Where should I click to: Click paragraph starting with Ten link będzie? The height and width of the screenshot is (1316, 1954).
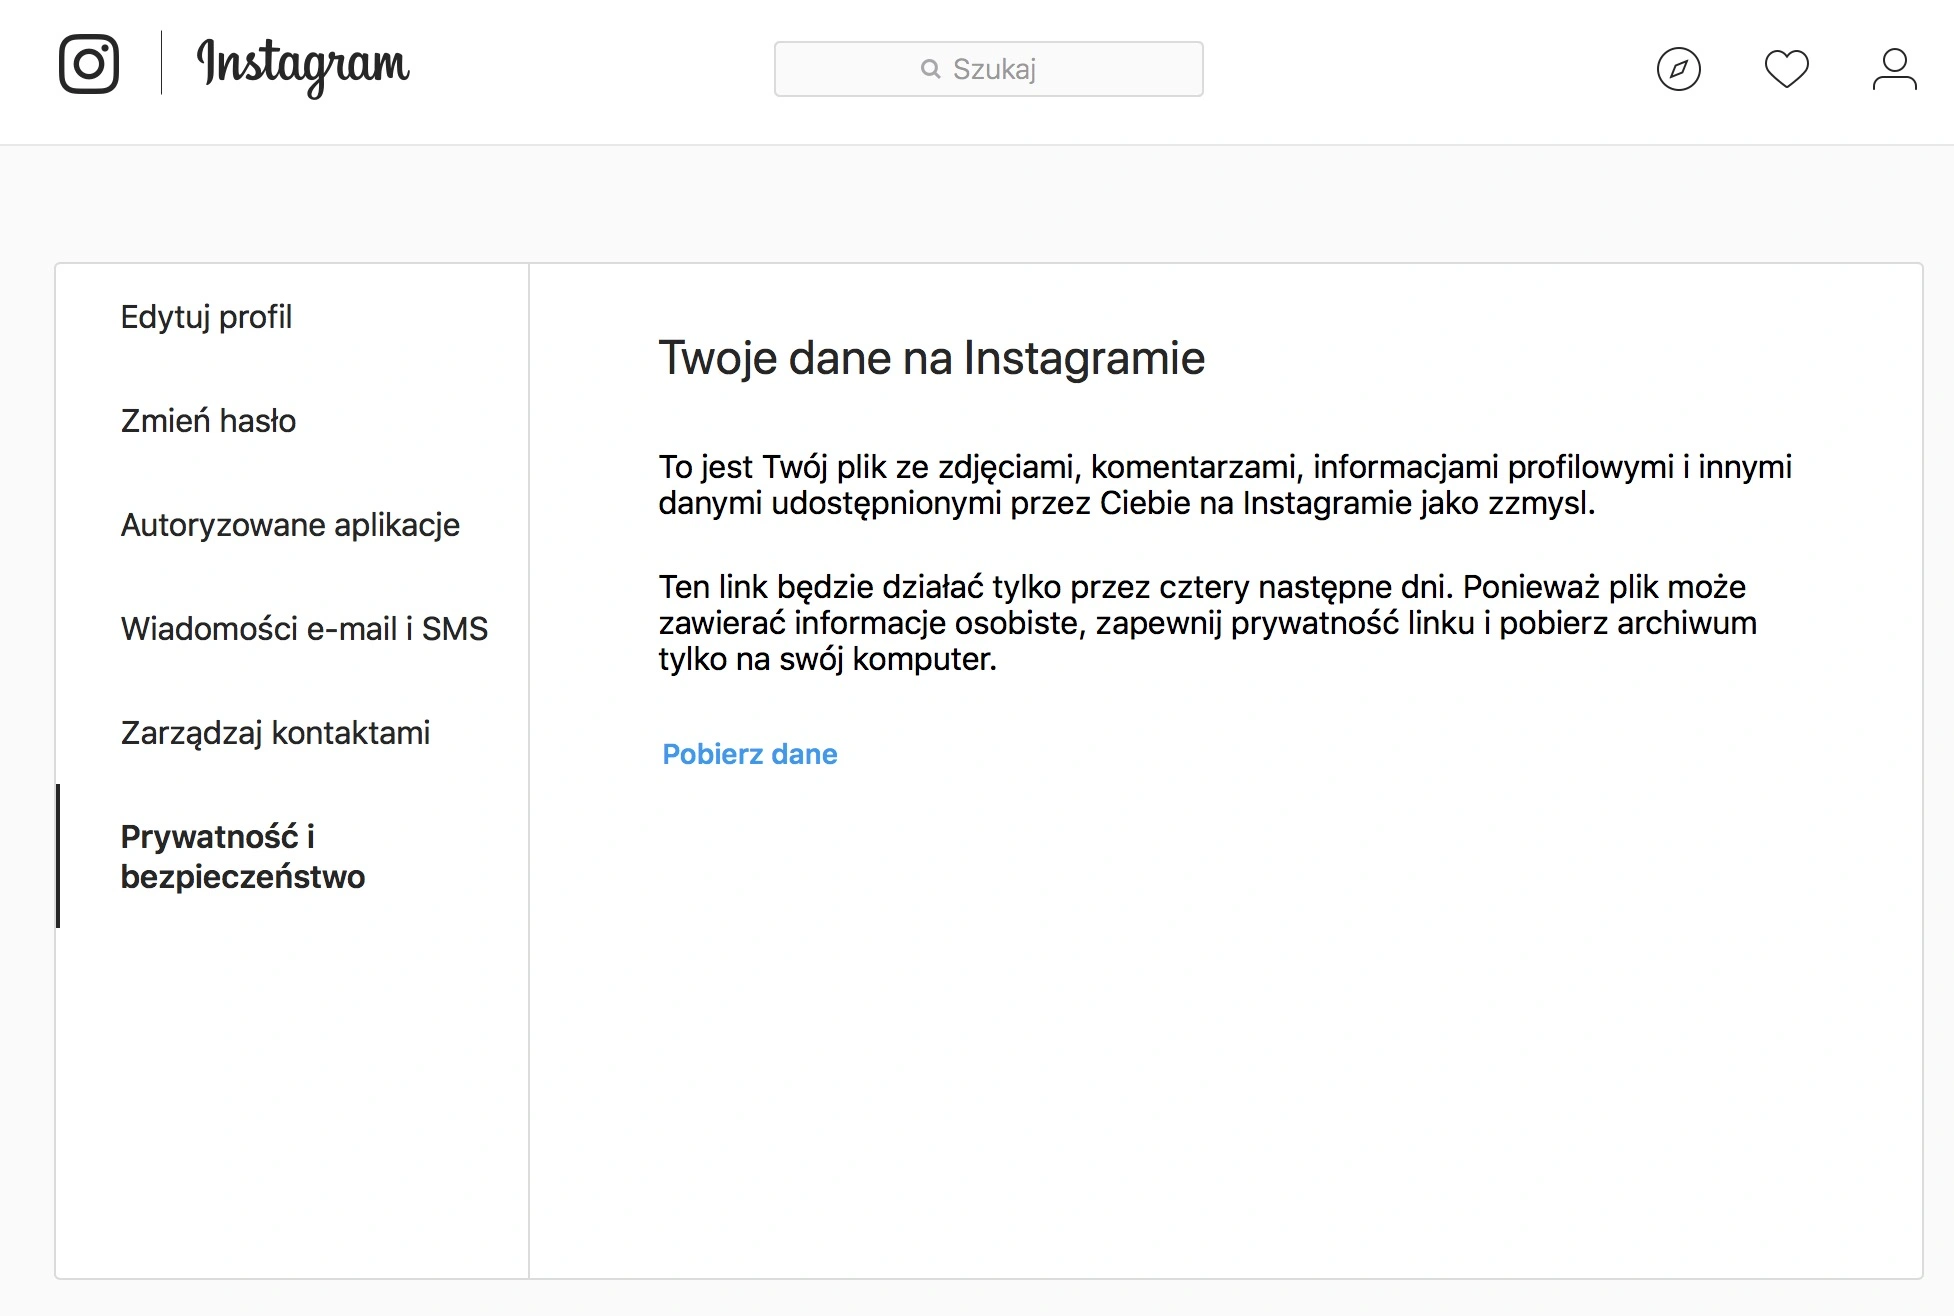click(1207, 623)
